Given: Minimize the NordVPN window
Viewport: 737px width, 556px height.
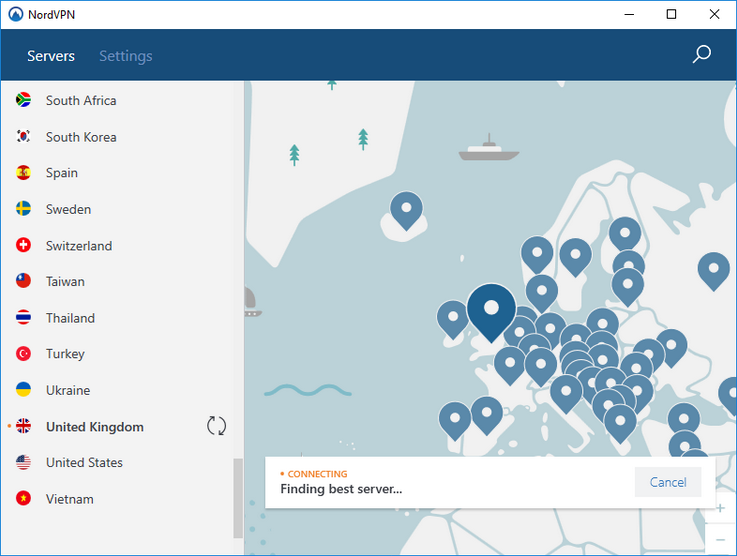Looking at the screenshot, I should (629, 14).
